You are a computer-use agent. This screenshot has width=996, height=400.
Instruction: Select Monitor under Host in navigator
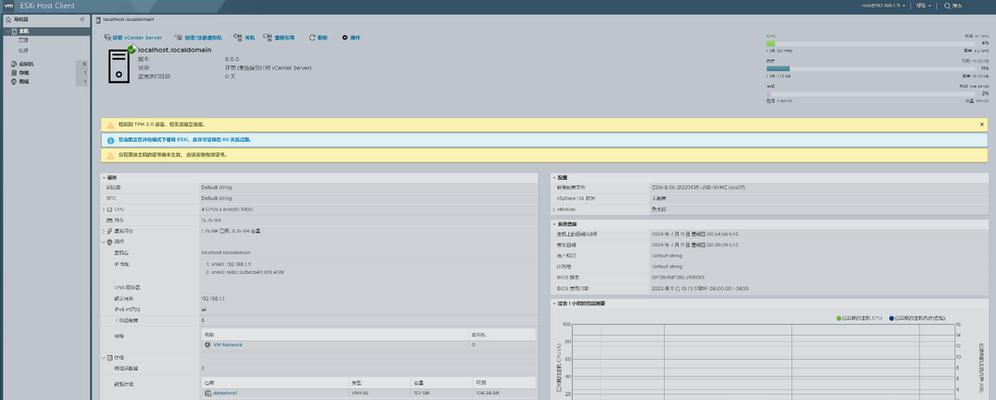point(23,49)
